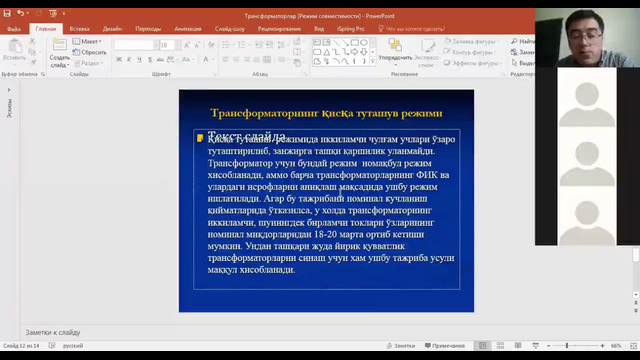Screen dimensions: 640x360
Task: Clear all formatting icon
Action: 211,45
